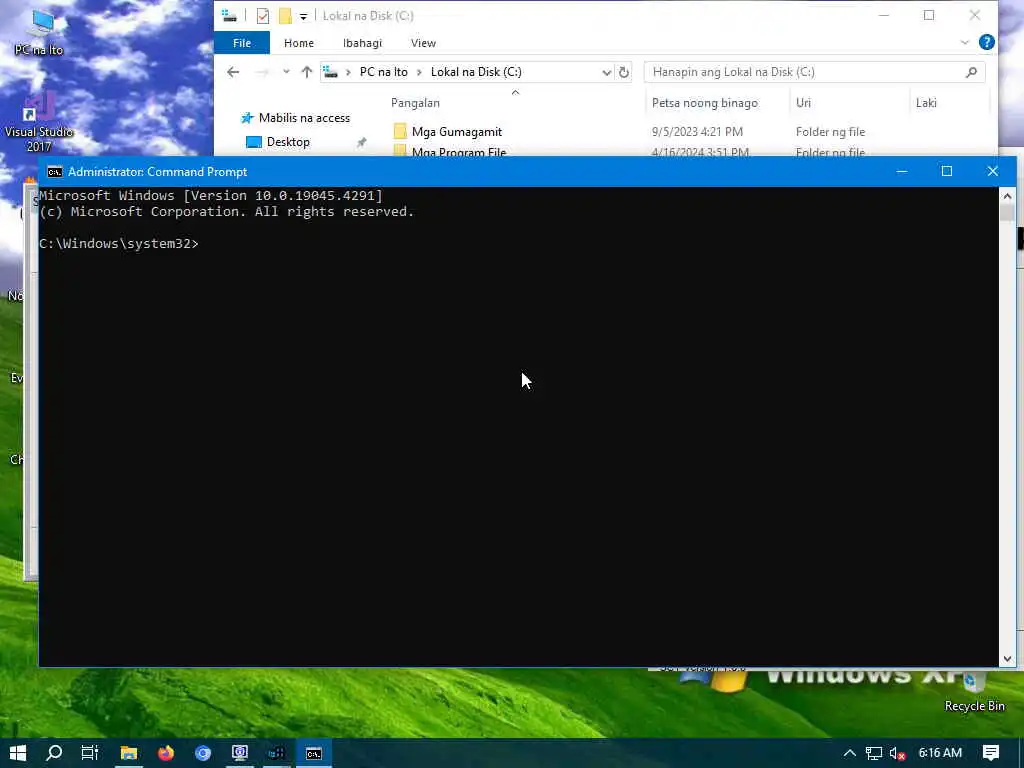Image resolution: width=1024 pixels, height=768 pixels.
Task: Switch to the Home ribbon tab
Action: (298, 43)
